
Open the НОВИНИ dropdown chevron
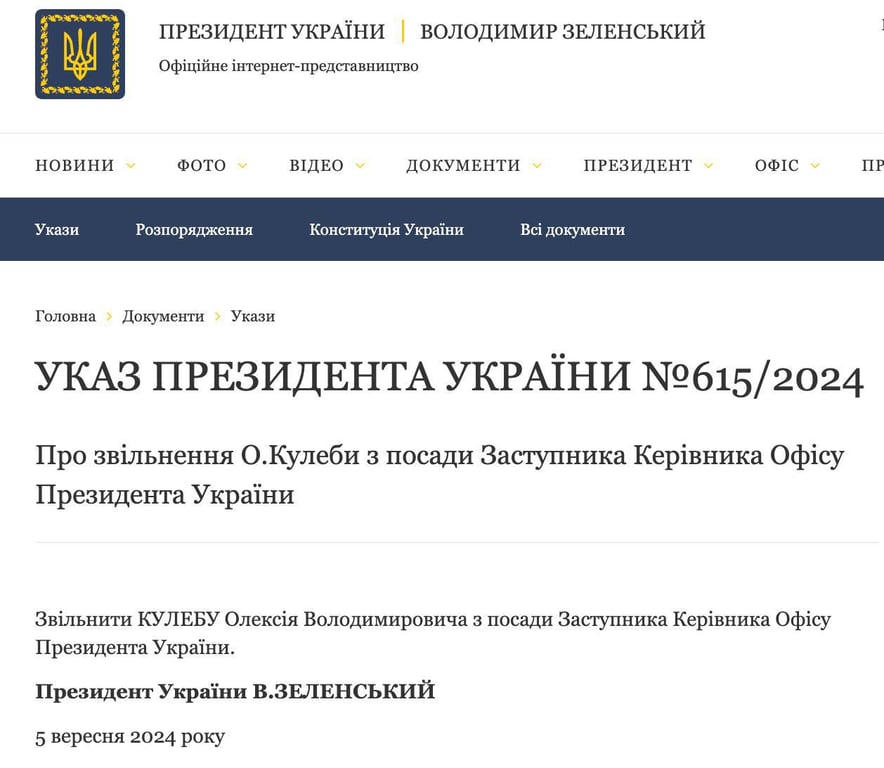pos(130,166)
